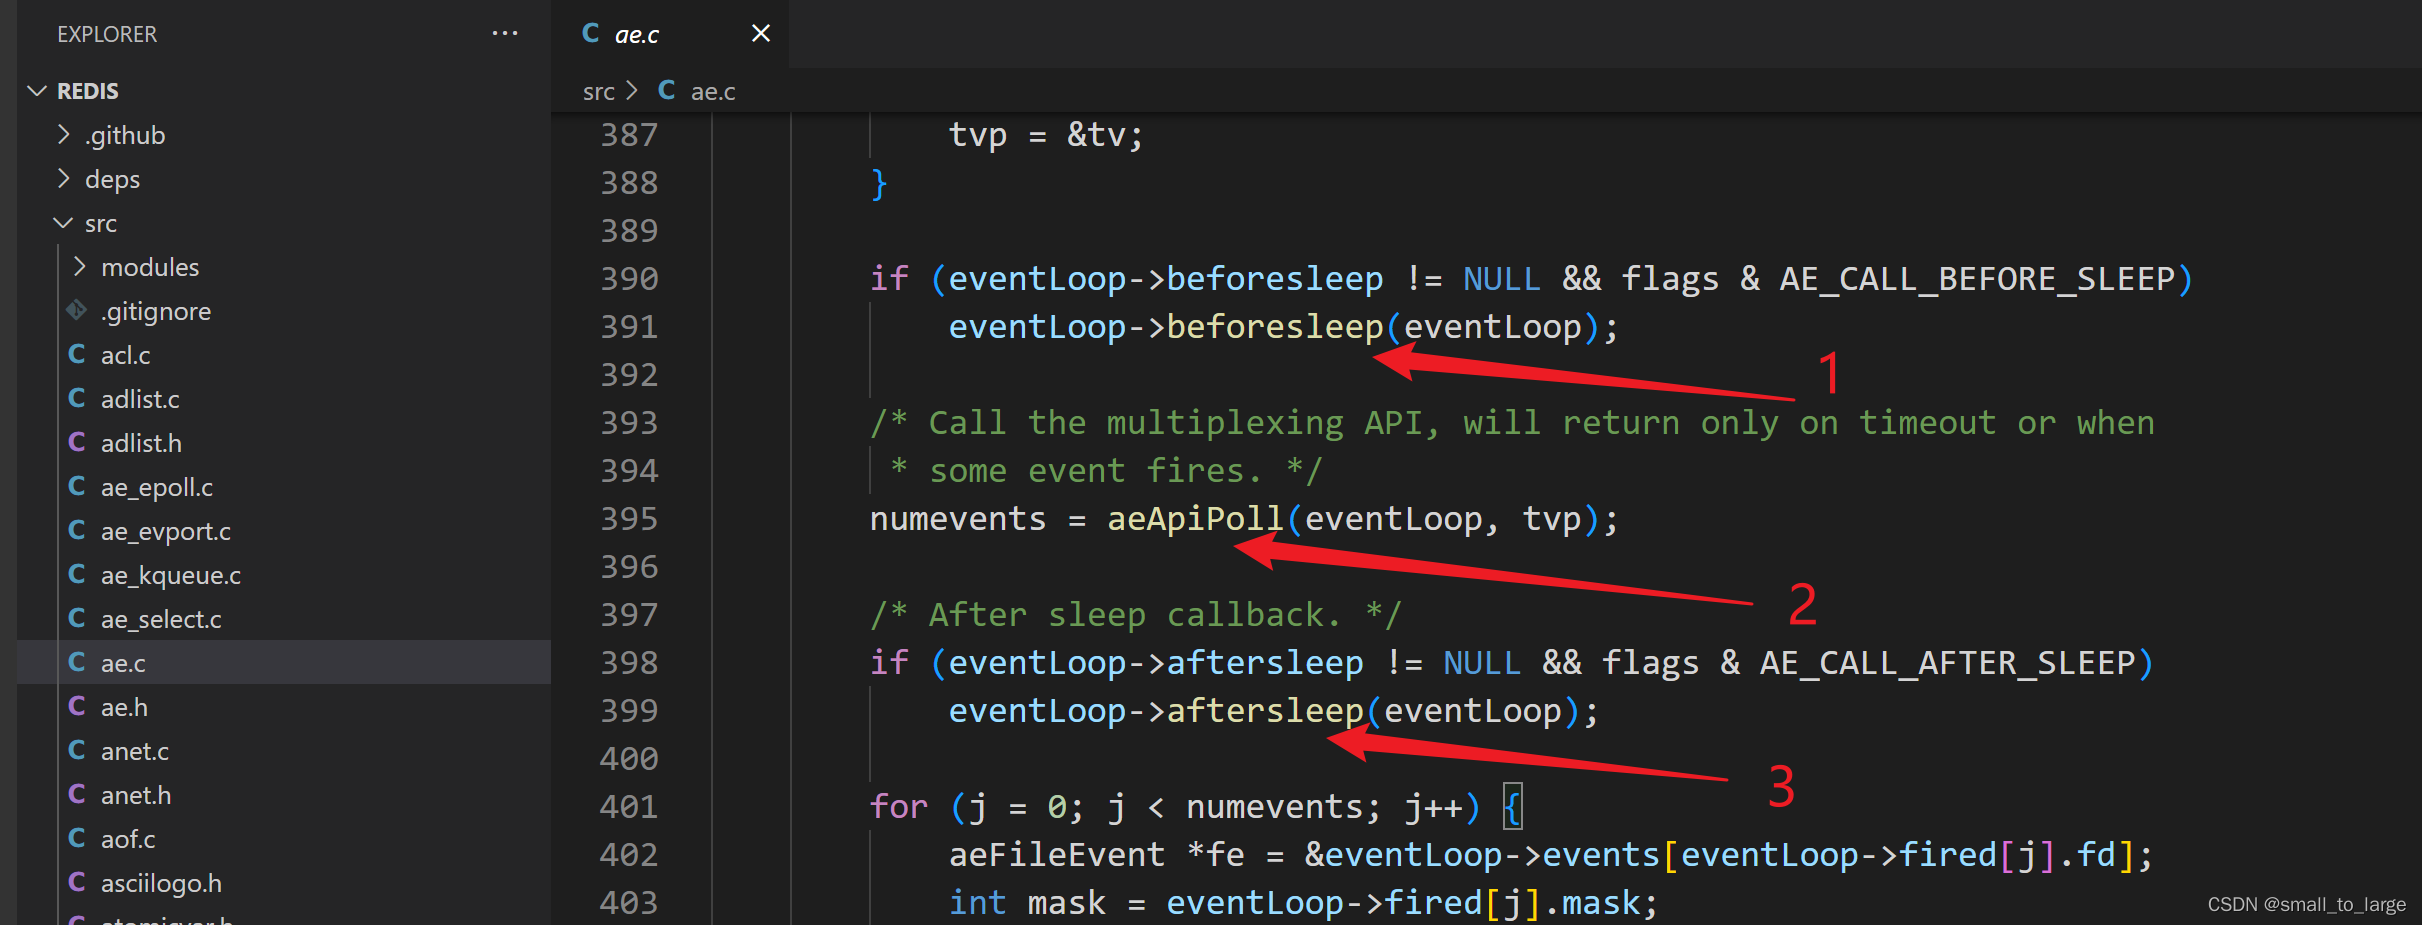Click line number 390 in the gutter
Viewport: 2422px width, 925px height.
click(629, 278)
